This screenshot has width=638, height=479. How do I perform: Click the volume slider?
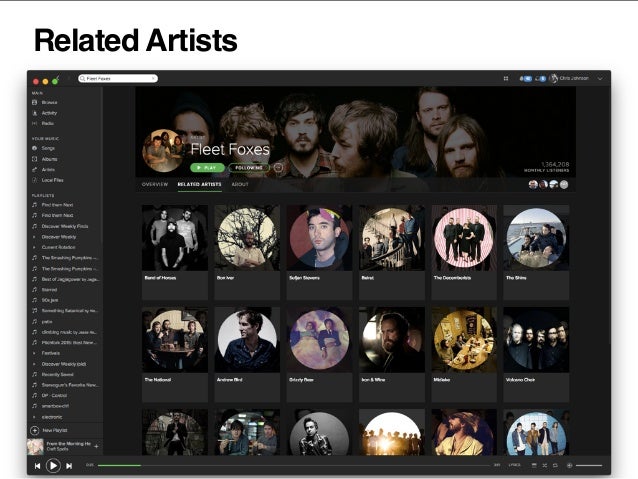coord(589,465)
